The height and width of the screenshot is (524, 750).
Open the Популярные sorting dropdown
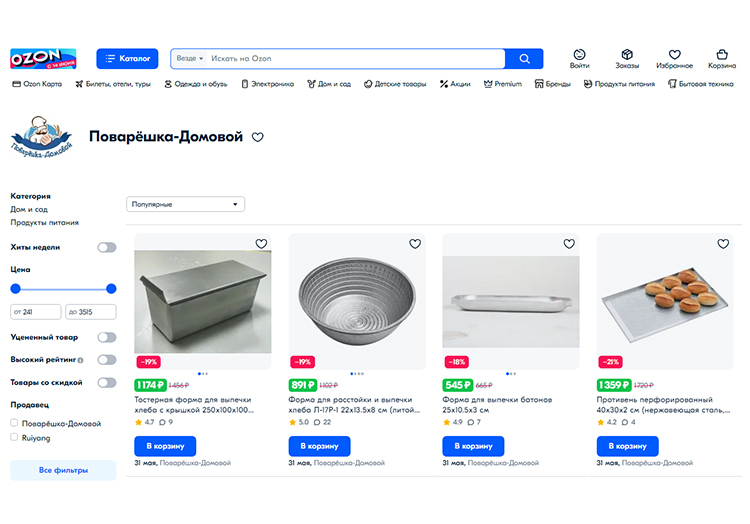[x=186, y=204]
